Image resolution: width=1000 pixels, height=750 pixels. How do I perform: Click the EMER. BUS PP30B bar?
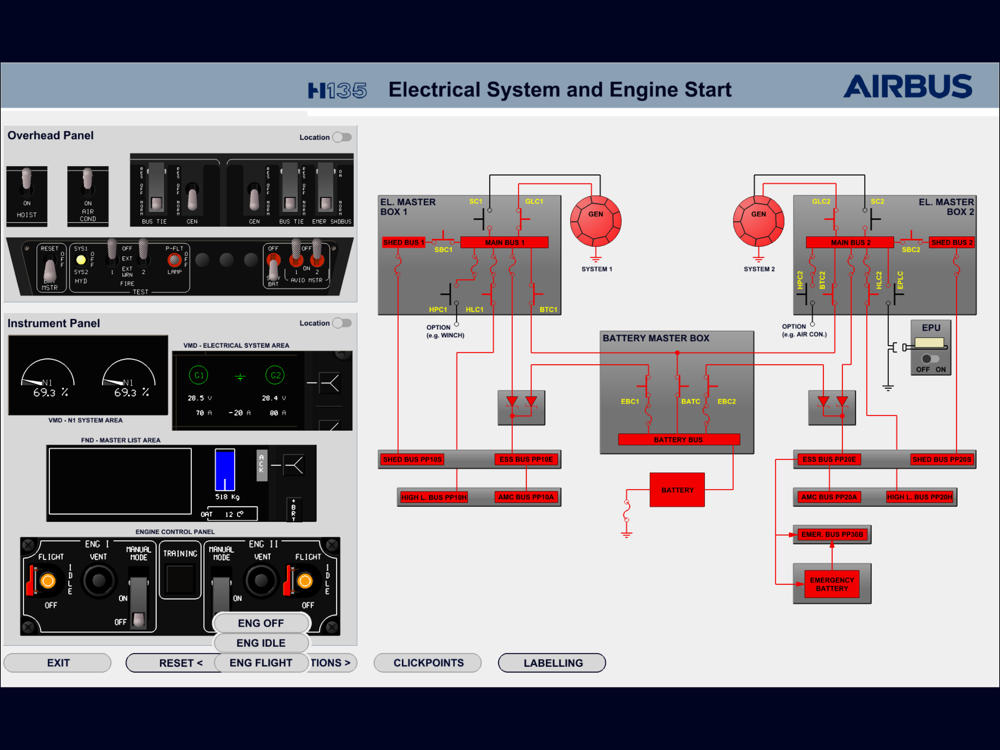coord(832,534)
